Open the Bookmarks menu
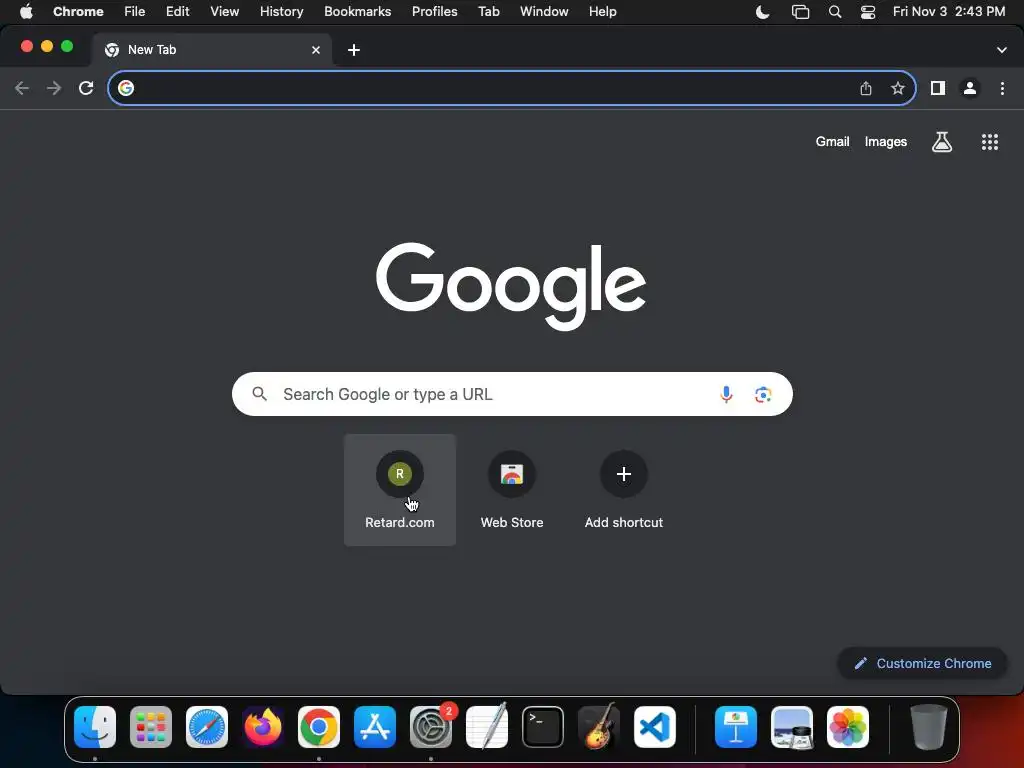The width and height of the screenshot is (1024, 768). (x=358, y=12)
